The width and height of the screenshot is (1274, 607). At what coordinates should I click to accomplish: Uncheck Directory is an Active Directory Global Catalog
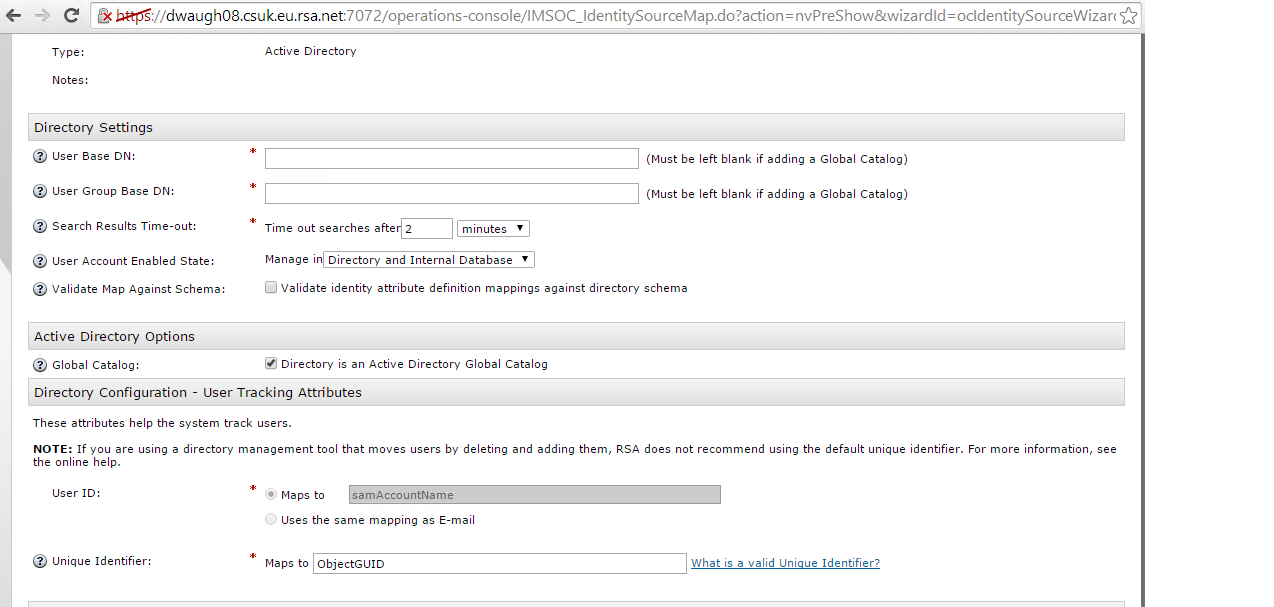point(271,363)
